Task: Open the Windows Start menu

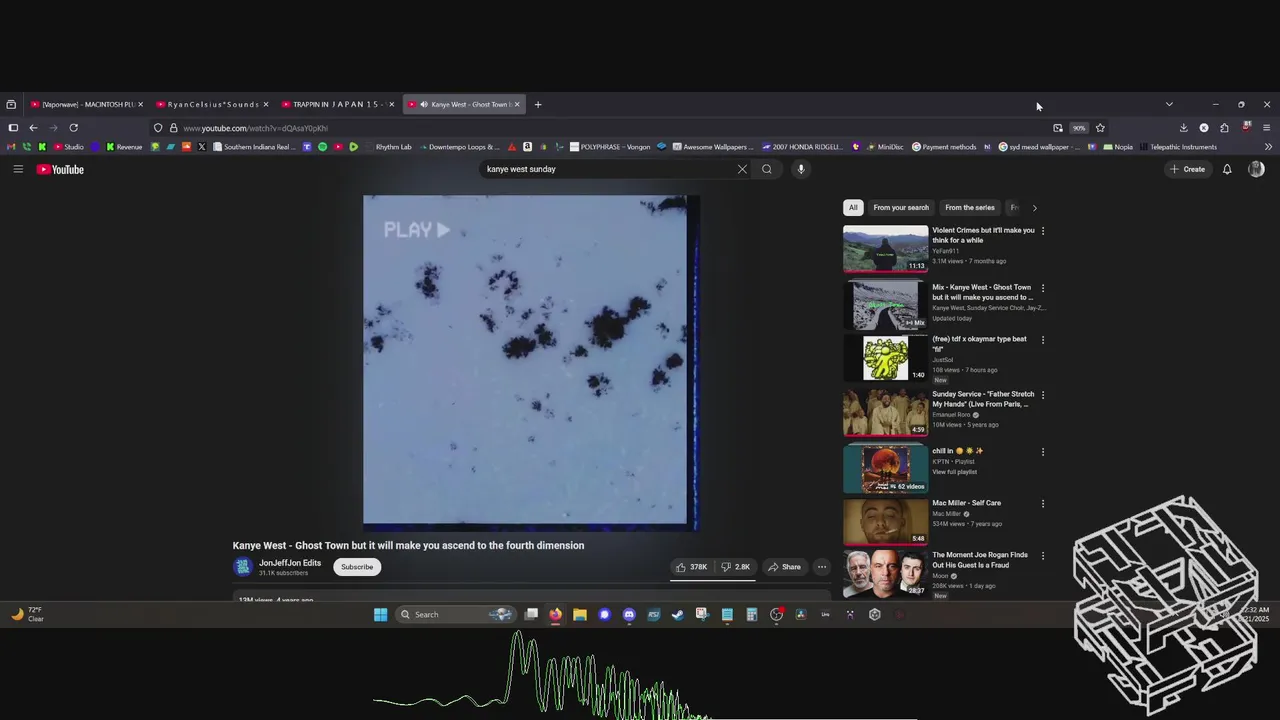Action: [x=380, y=615]
